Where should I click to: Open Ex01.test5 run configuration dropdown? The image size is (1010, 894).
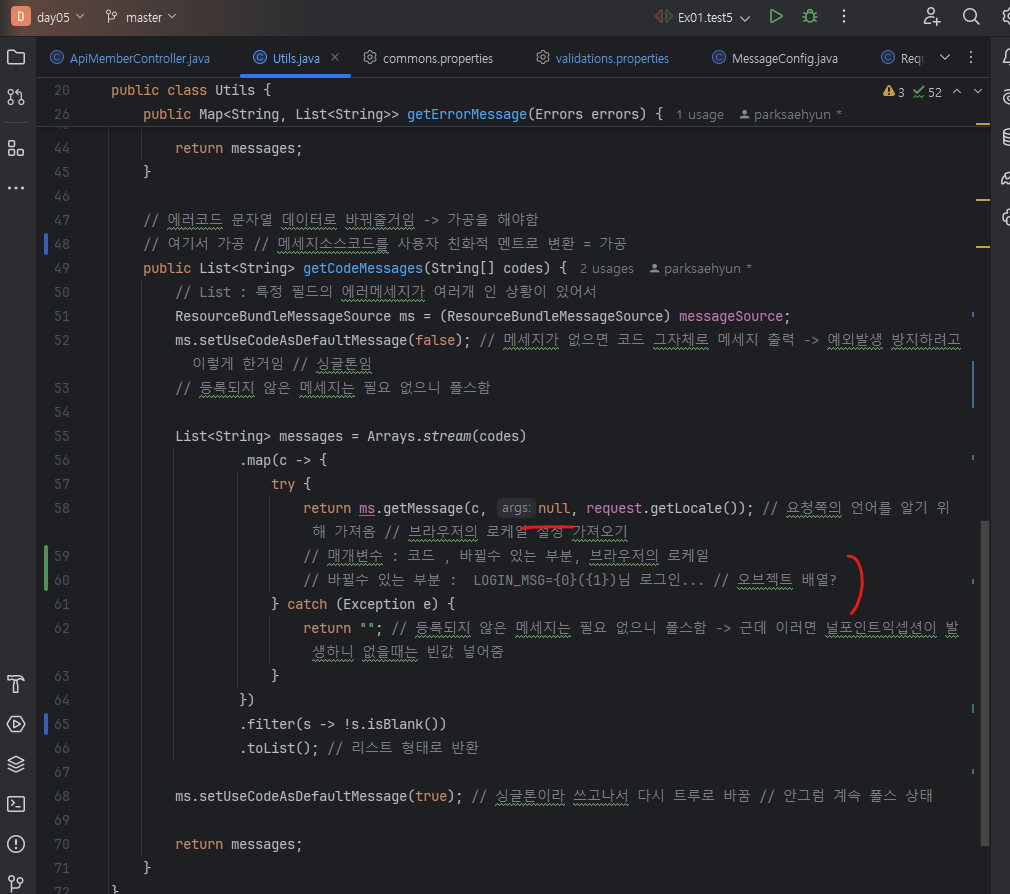pyautogui.click(x=703, y=17)
